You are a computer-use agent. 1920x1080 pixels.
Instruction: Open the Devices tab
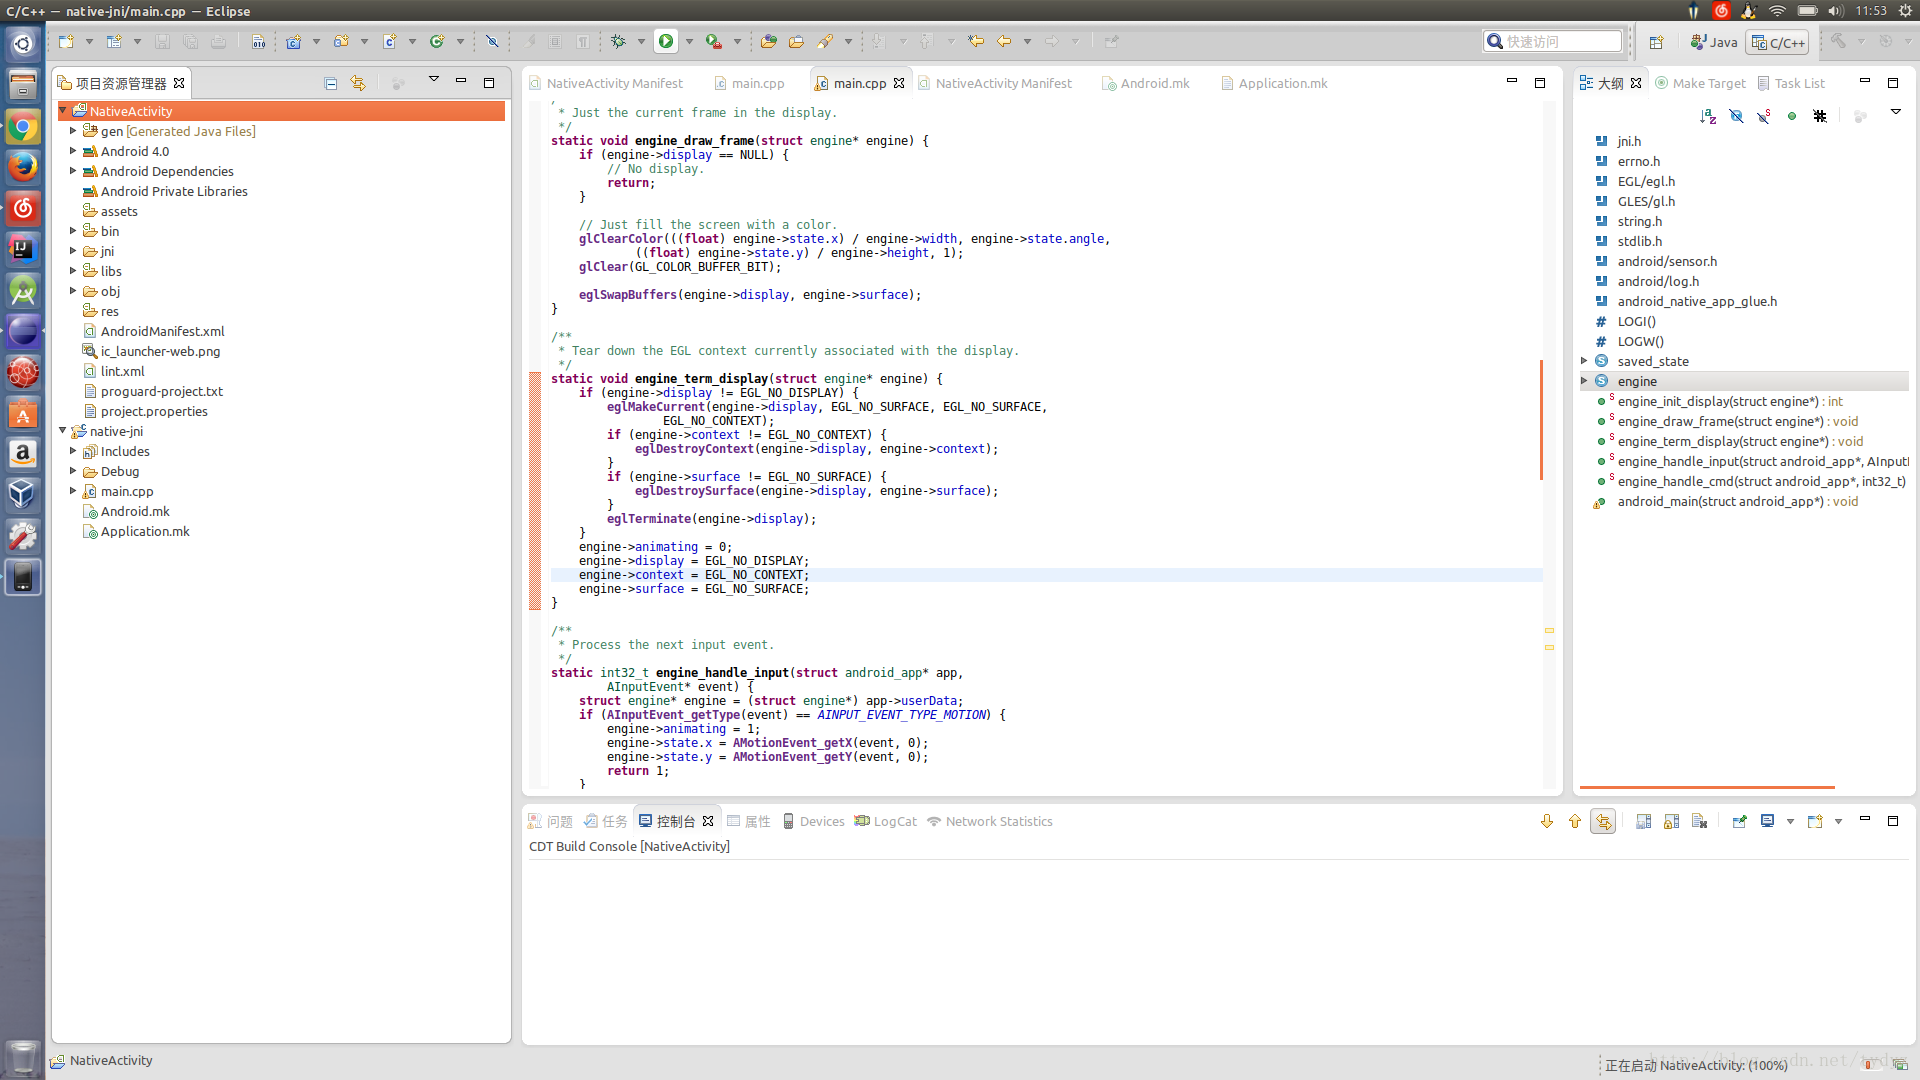tap(813, 821)
